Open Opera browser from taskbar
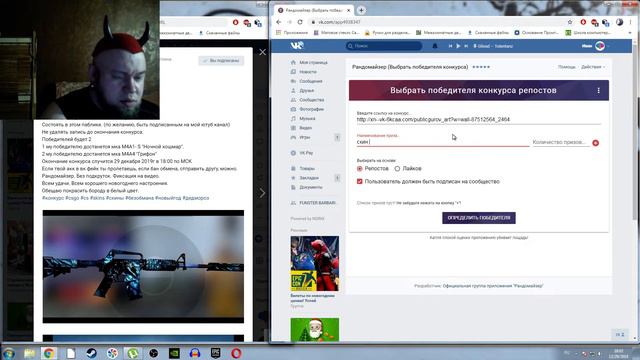Image resolution: width=640 pixels, height=360 pixels. pos(236,353)
